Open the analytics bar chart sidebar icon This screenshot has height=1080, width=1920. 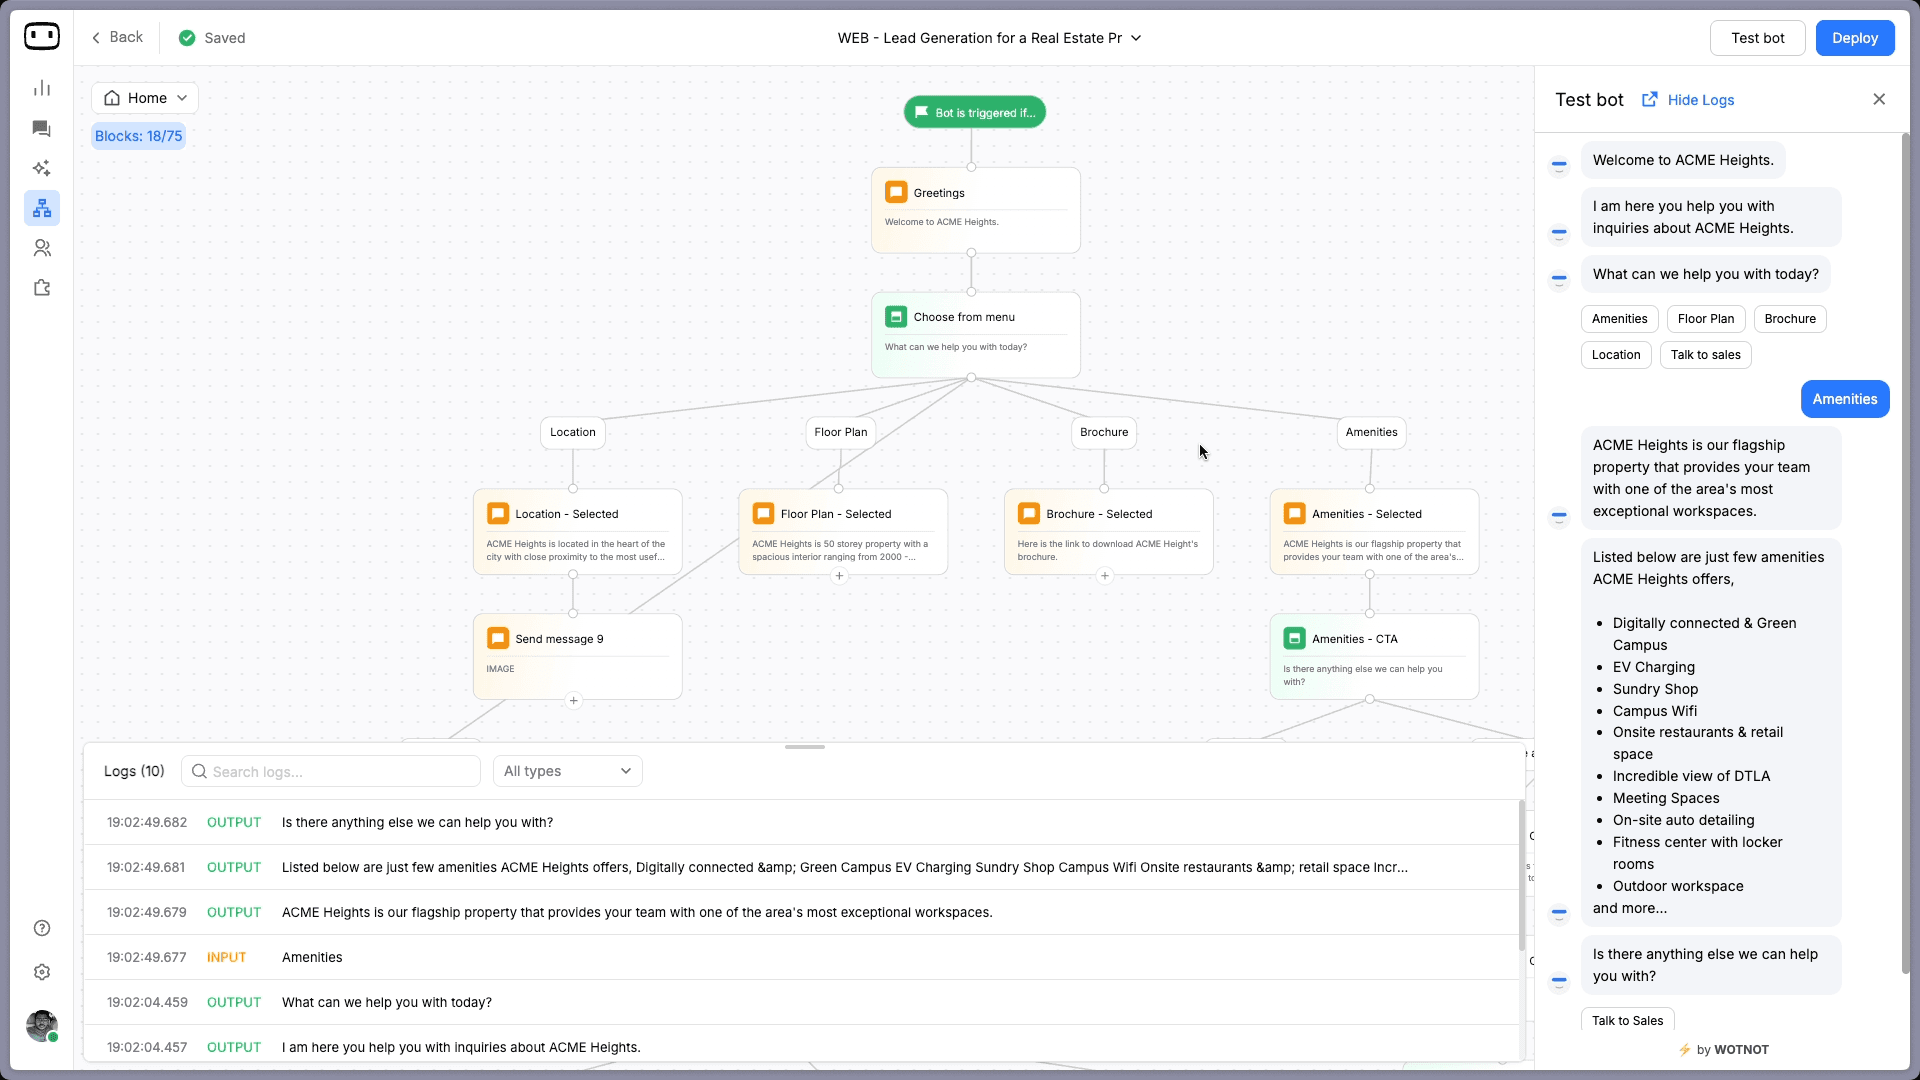tap(41, 88)
